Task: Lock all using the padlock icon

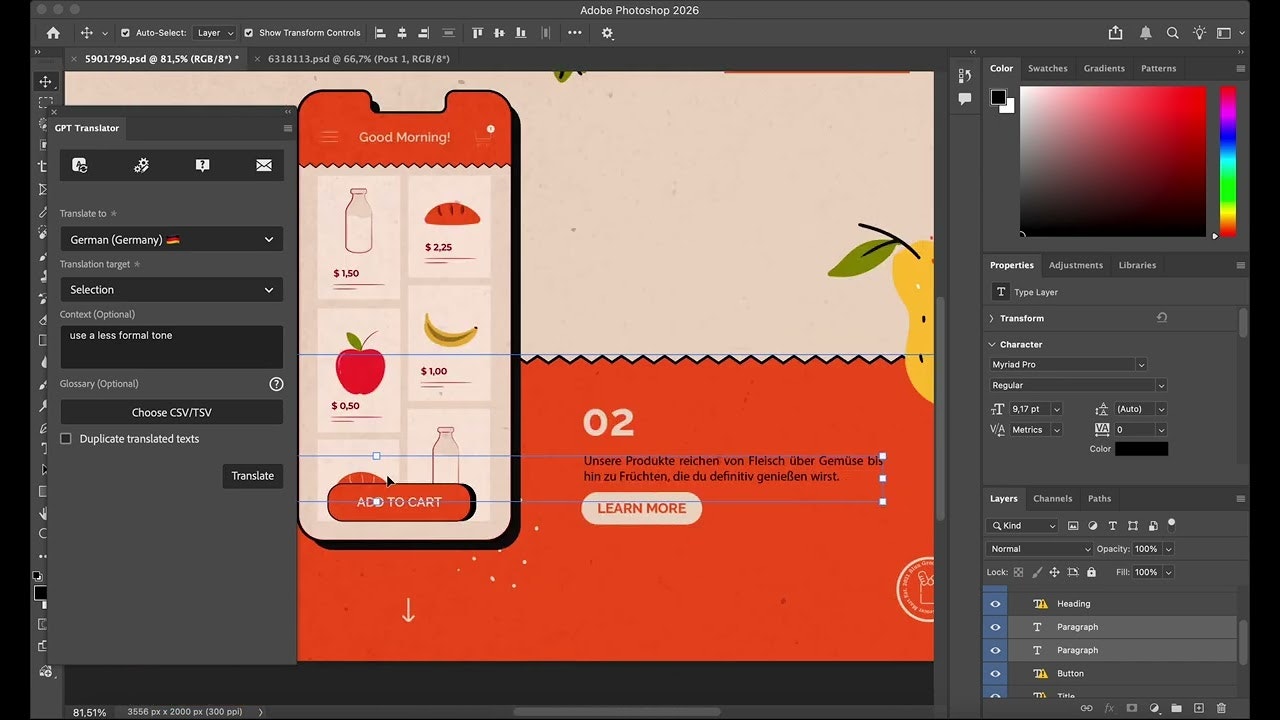Action: point(1091,572)
